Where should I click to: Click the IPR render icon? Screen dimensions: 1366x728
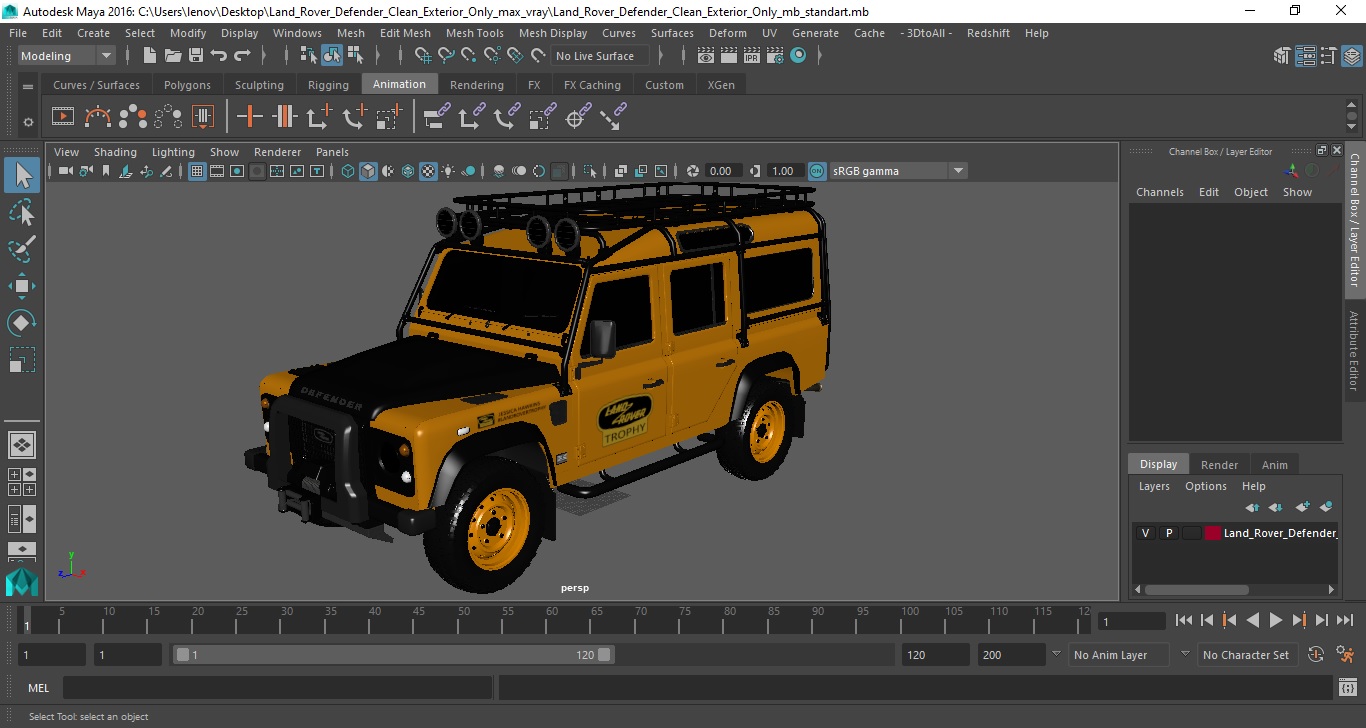[753, 56]
